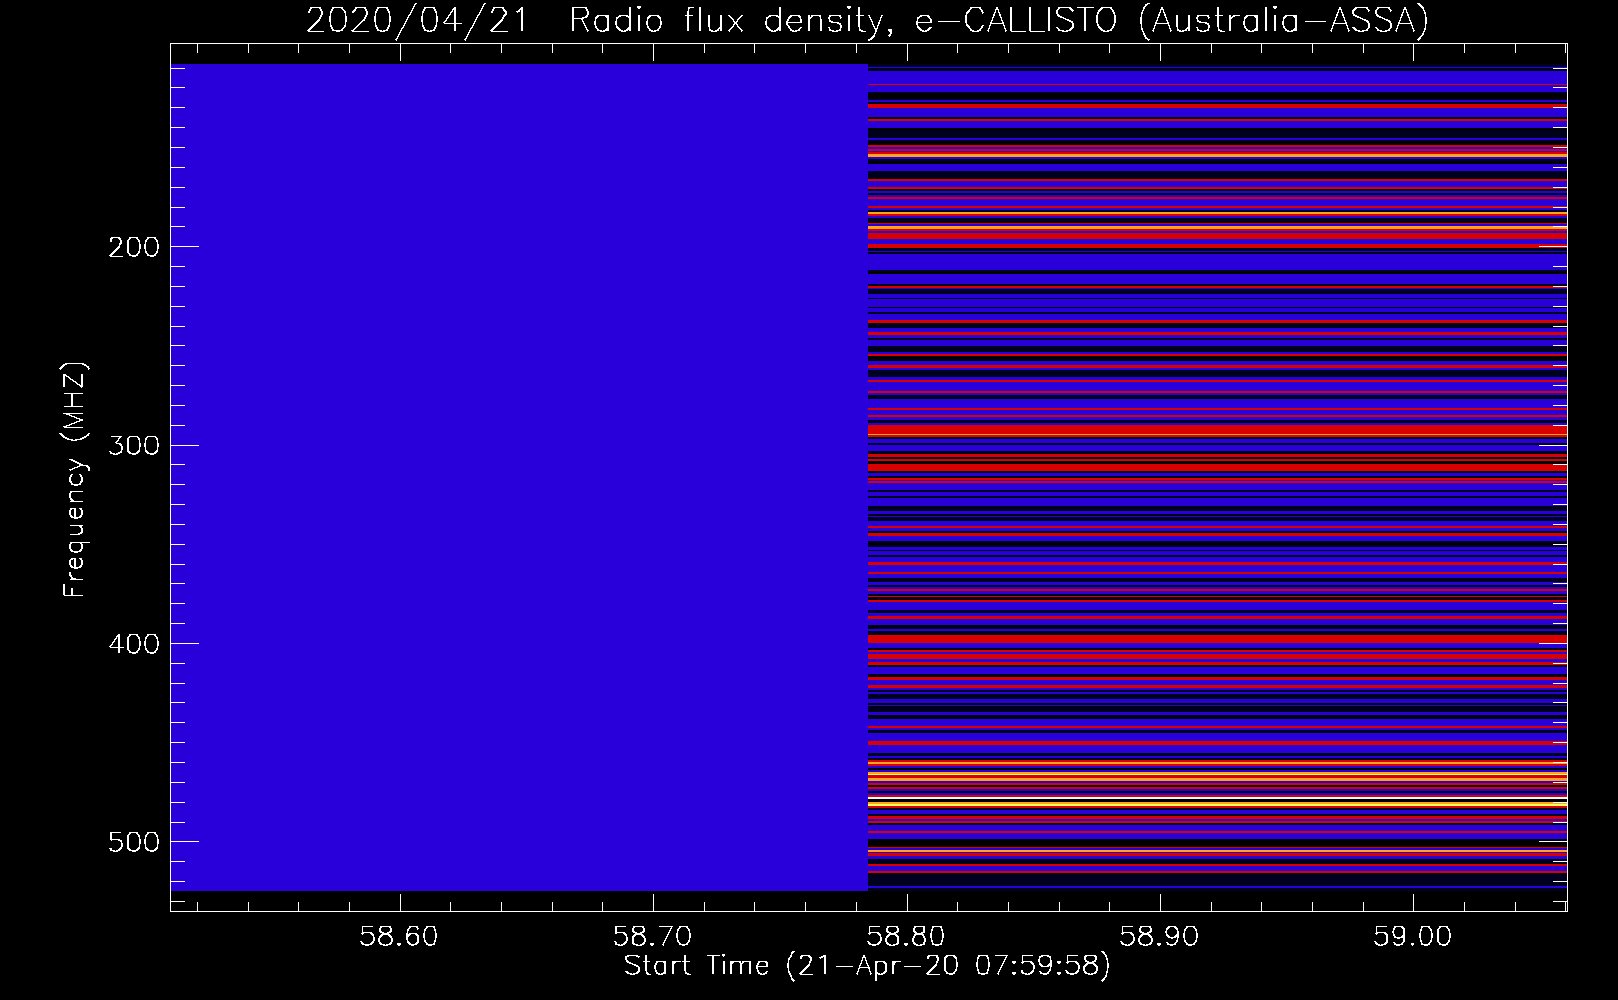Image resolution: width=1618 pixels, height=1000 pixels.
Task: Click the bright yellow band near 480 MHz
Action: [x=1217, y=803]
